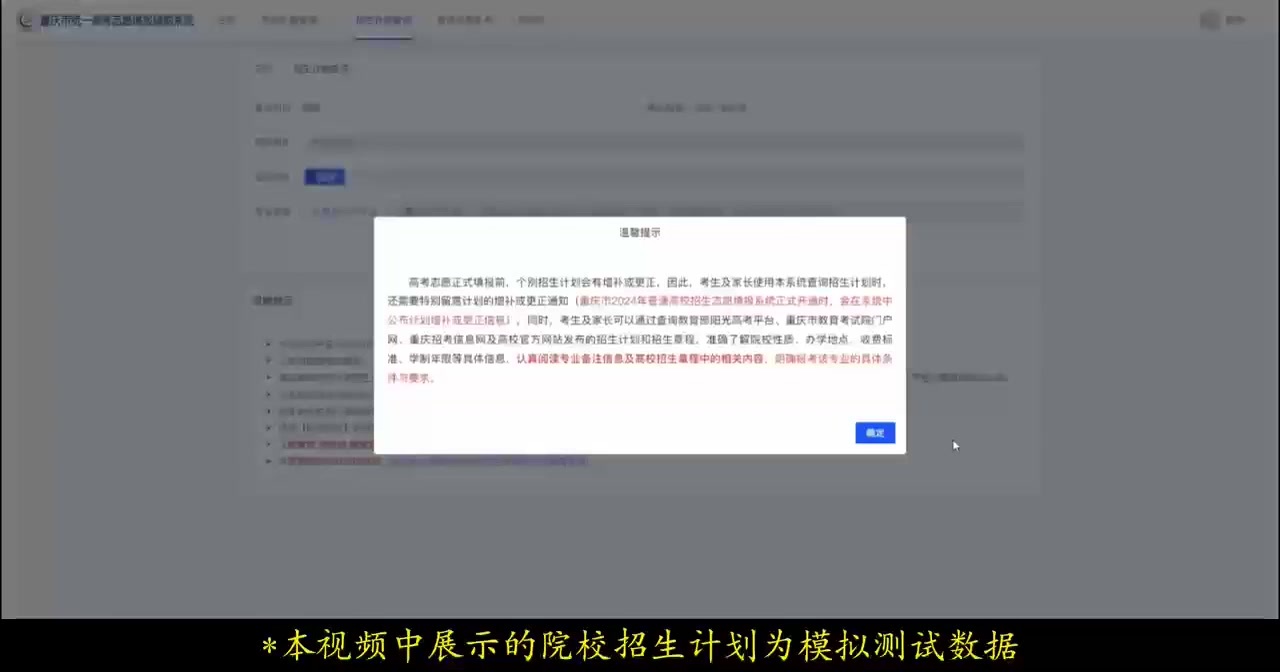Select the blue highlighted batch filter tag

click(x=324, y=177)
